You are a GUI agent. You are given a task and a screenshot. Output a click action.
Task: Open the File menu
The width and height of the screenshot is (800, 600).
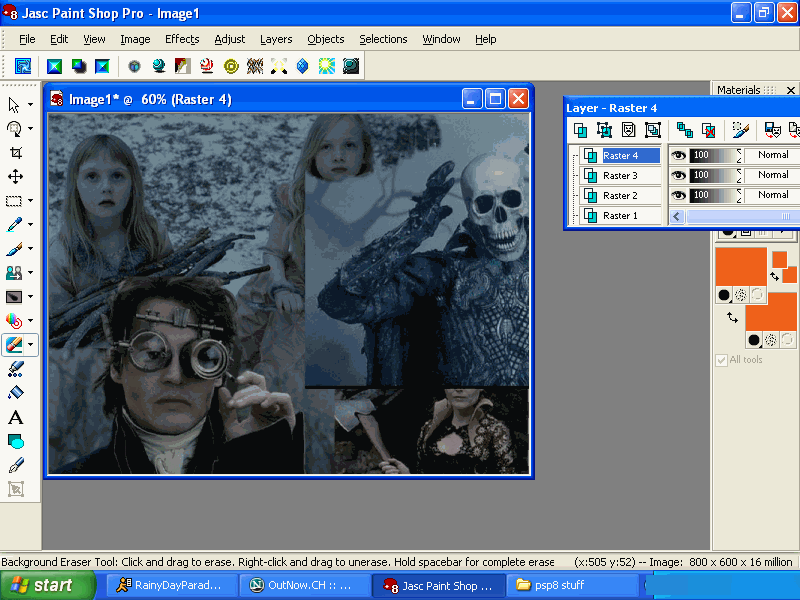click(x=27, y=39)
